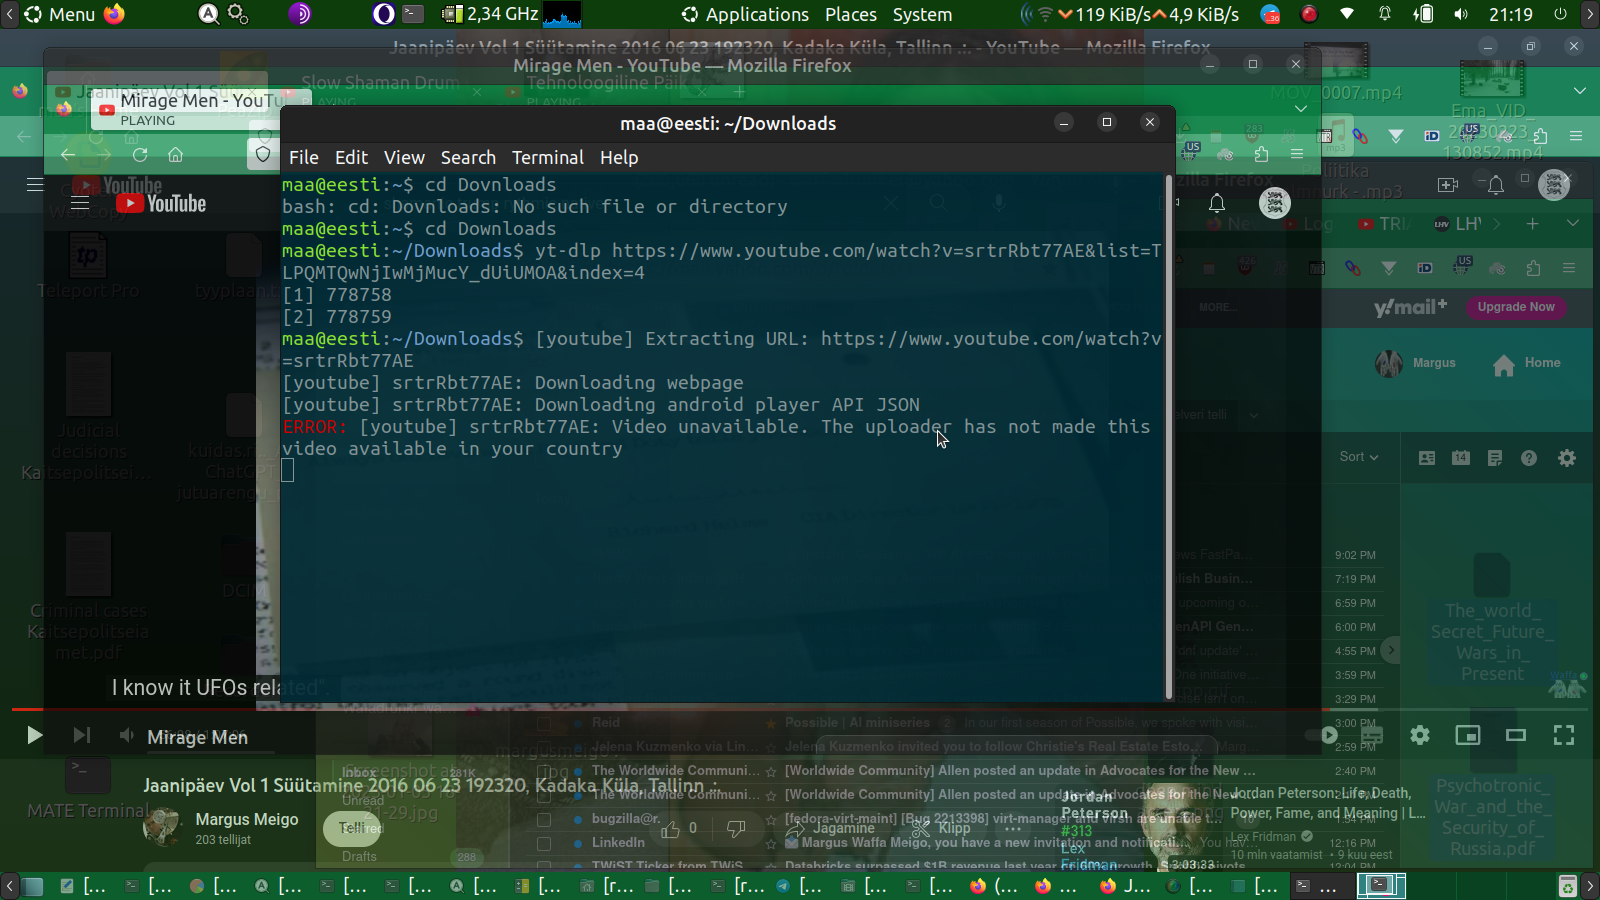Tick the checkbox for the LinkedIn email
The width and height of the screenshot is (1600, 900).
[x=544, y=843]
